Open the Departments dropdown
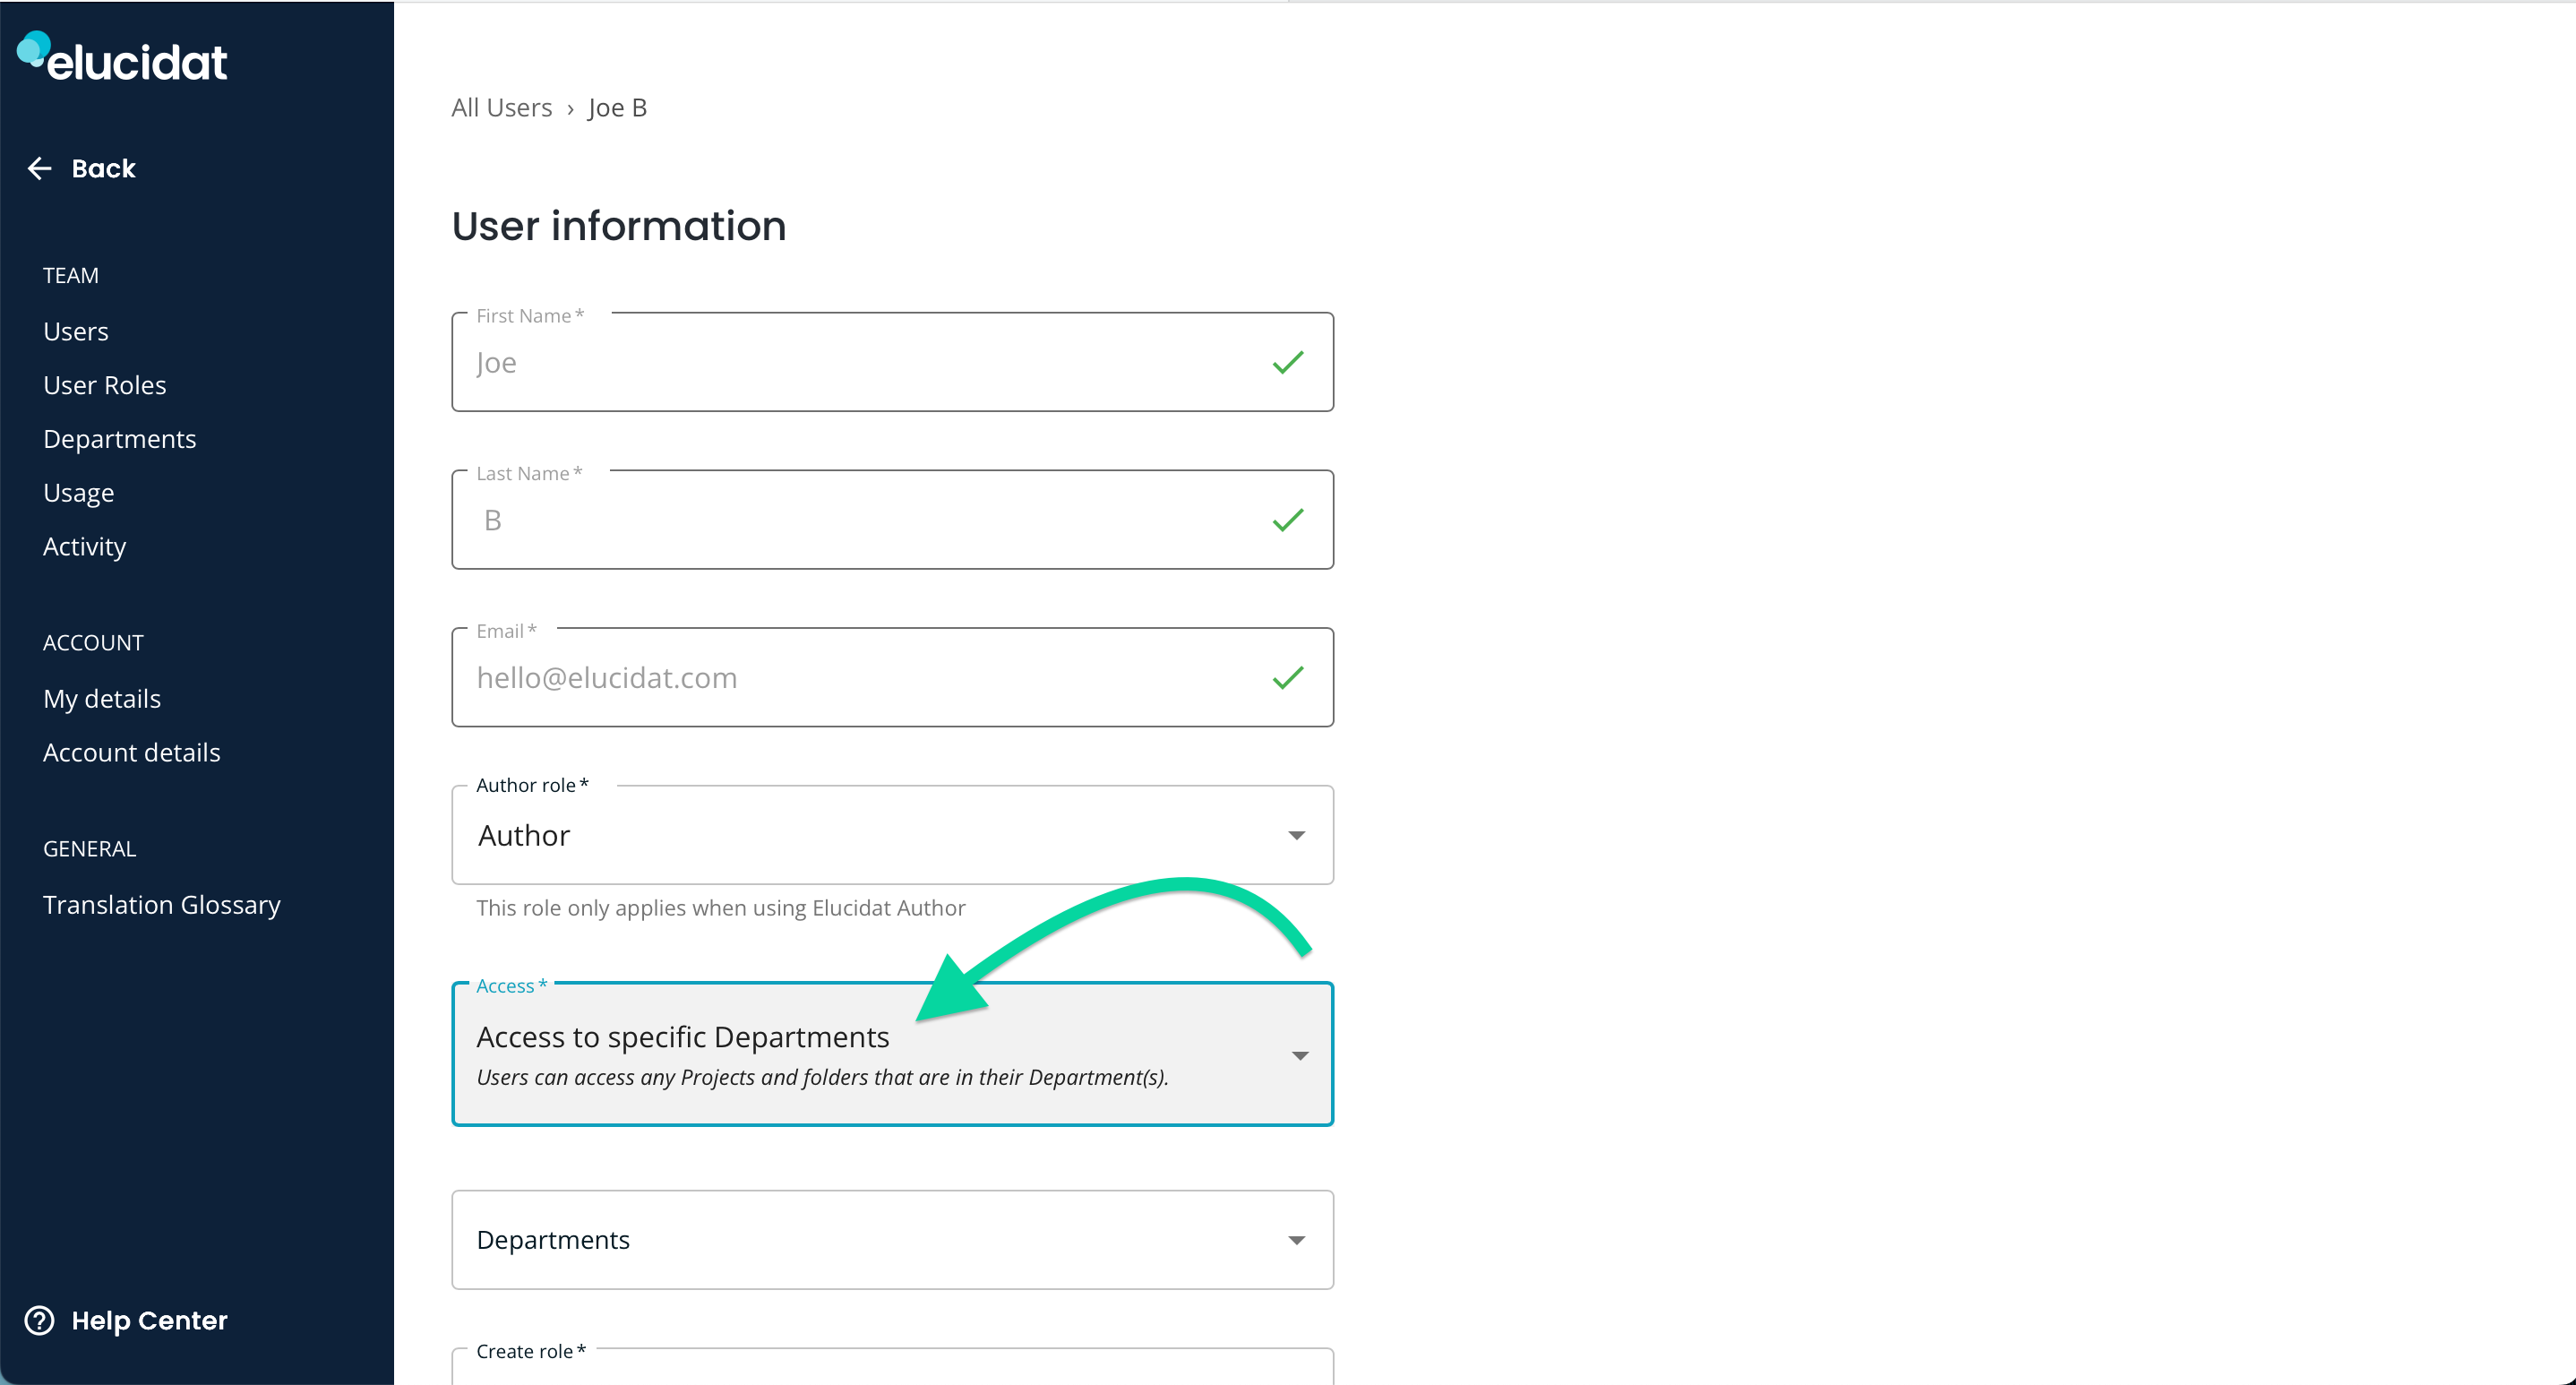The width and height of the screenshot is (2576, 1385). pos(1297,1239)
